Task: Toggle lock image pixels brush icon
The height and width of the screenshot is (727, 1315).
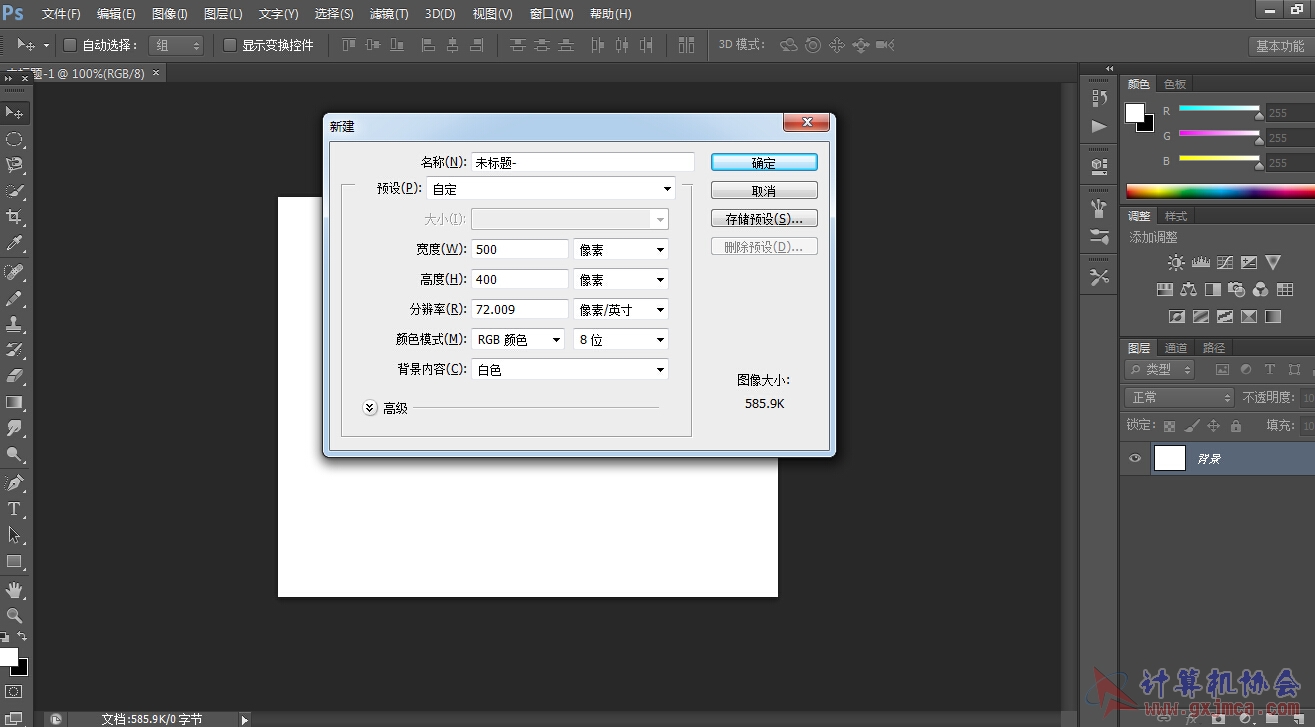Action: tap(1192, 426)
